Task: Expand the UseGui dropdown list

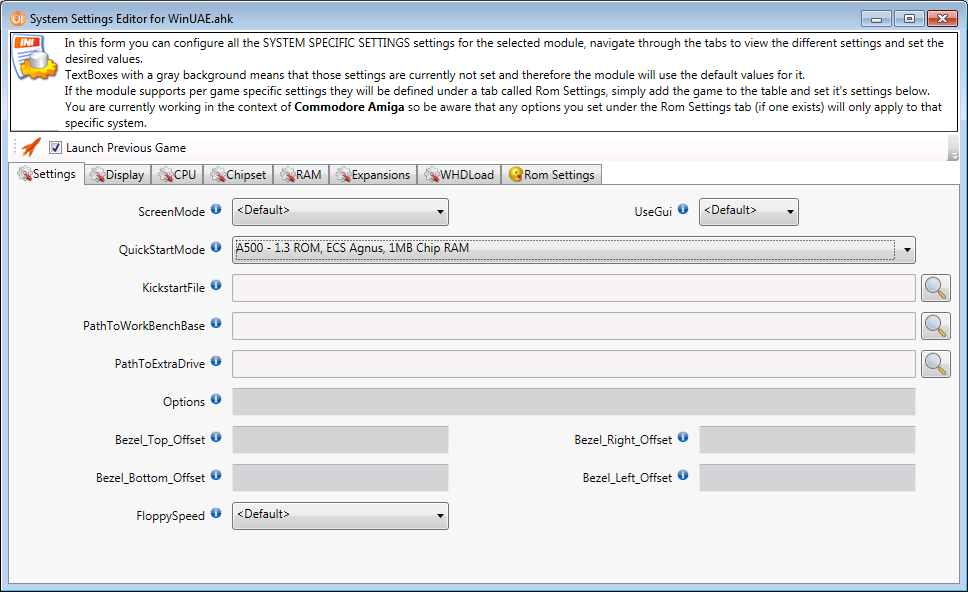Action: (748, 211)
